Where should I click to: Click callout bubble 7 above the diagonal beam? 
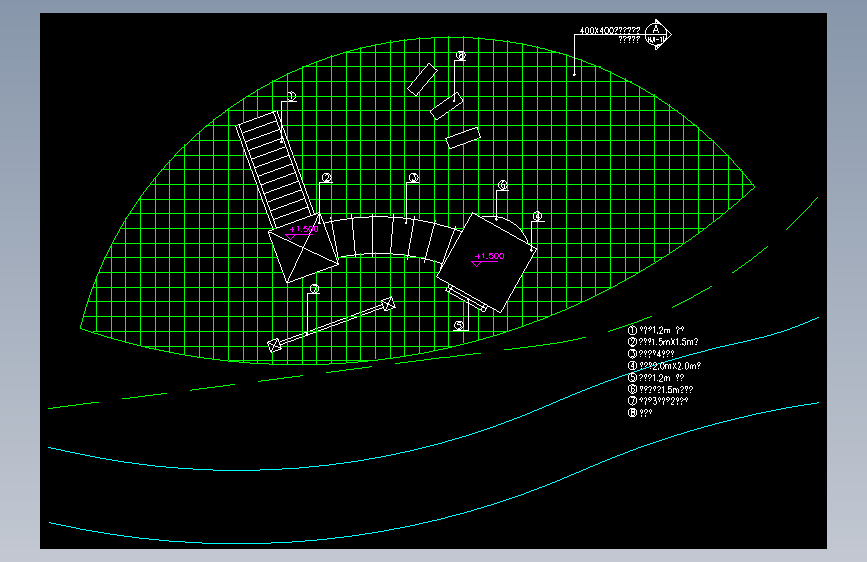coord(314,289)
